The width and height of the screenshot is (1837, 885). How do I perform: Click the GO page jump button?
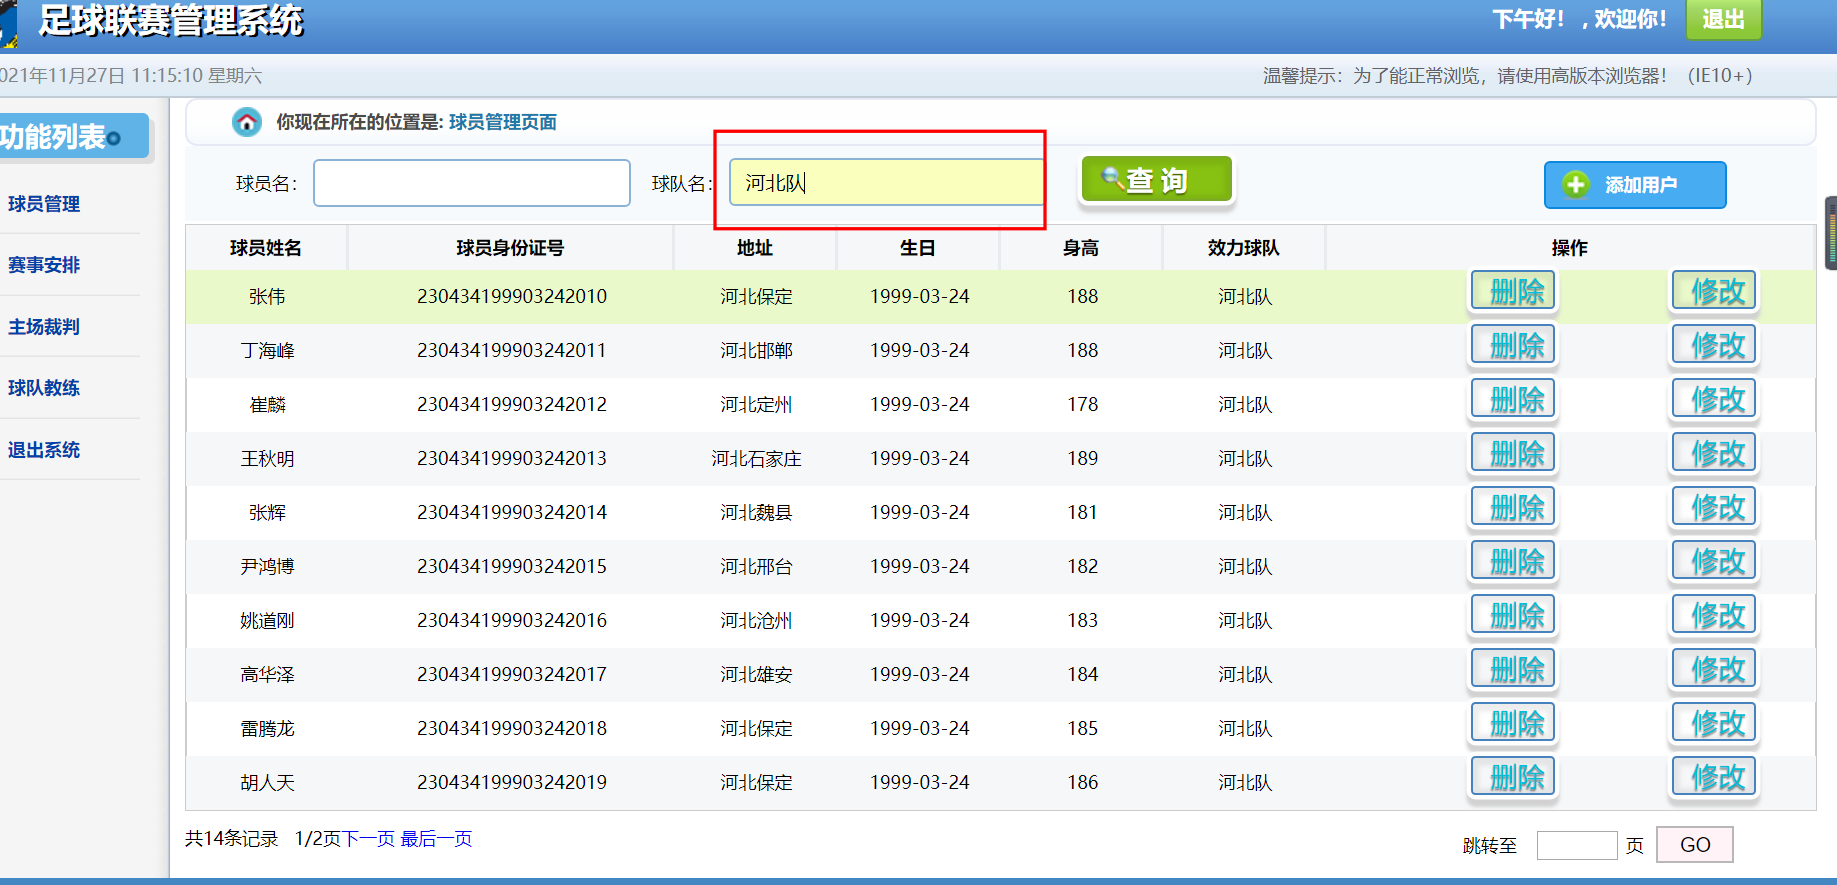[1695, 845]
